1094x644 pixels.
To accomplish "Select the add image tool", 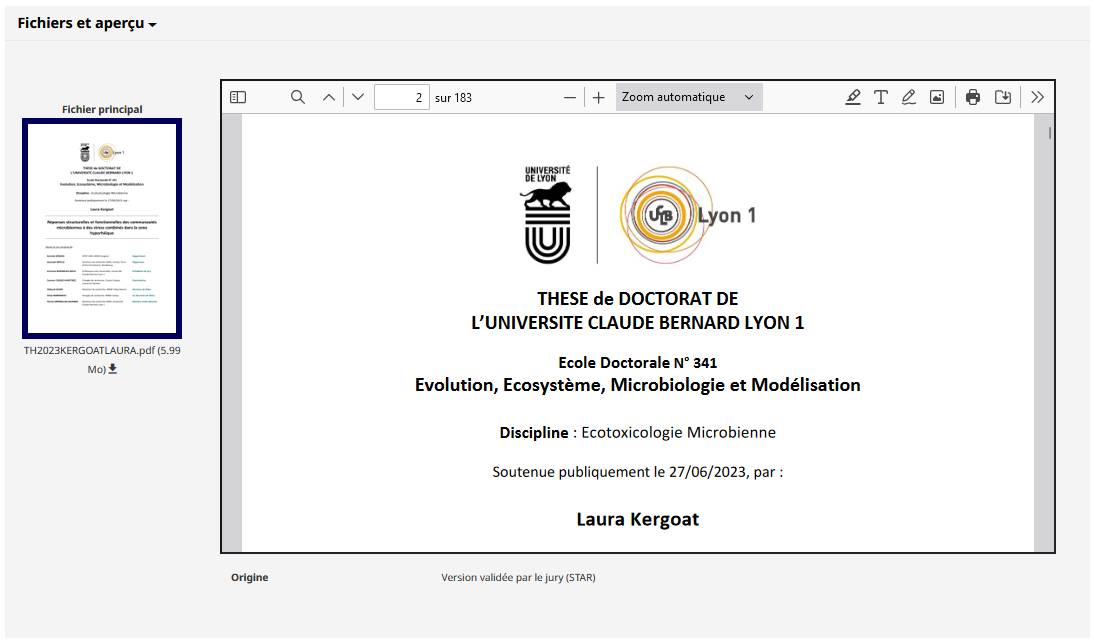I will 937,97.
